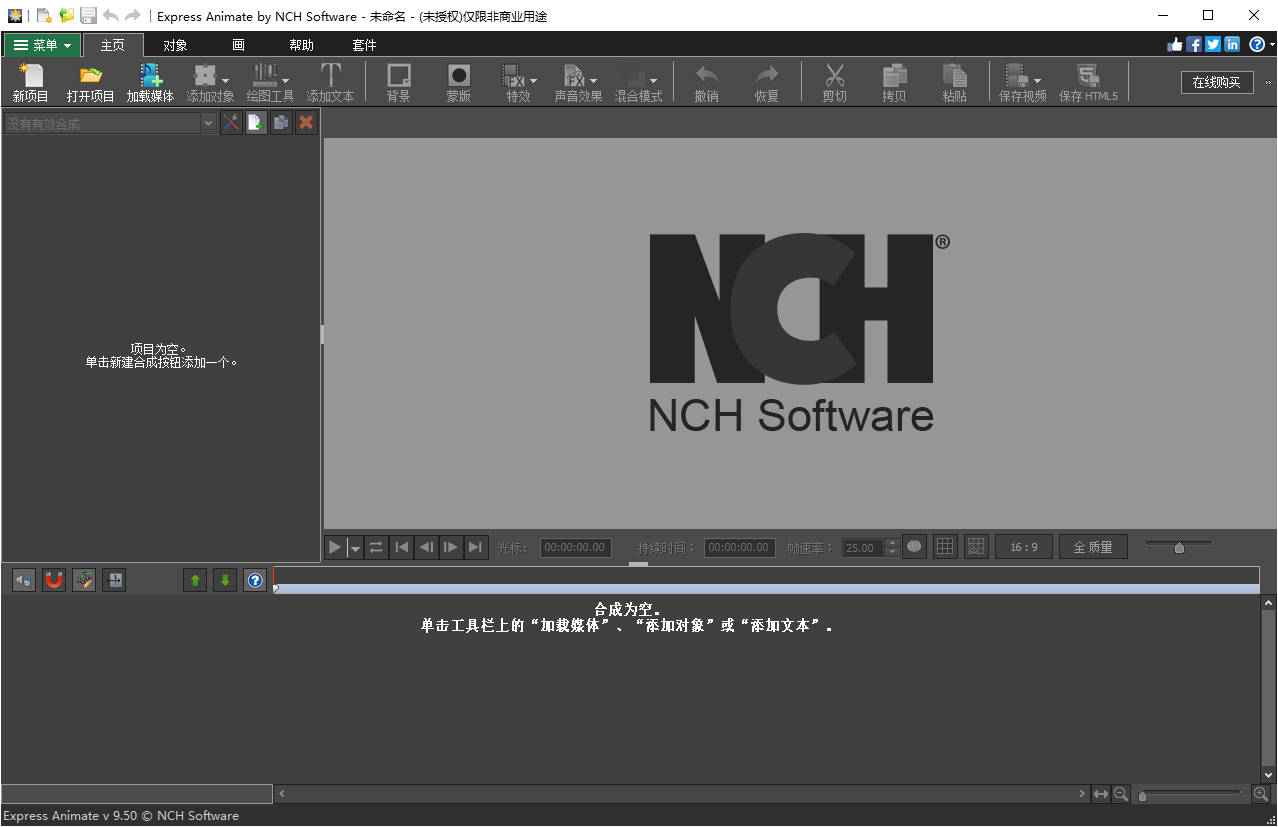
Task: Click the 在线购买 button
Action: 1216,82
